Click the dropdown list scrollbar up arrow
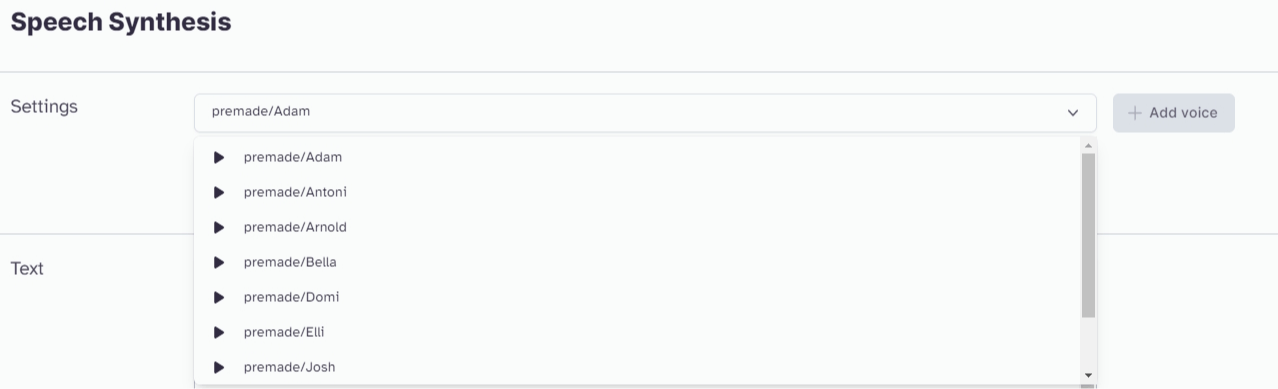This screenshot has width=1278, height=389. point(1089,146)
